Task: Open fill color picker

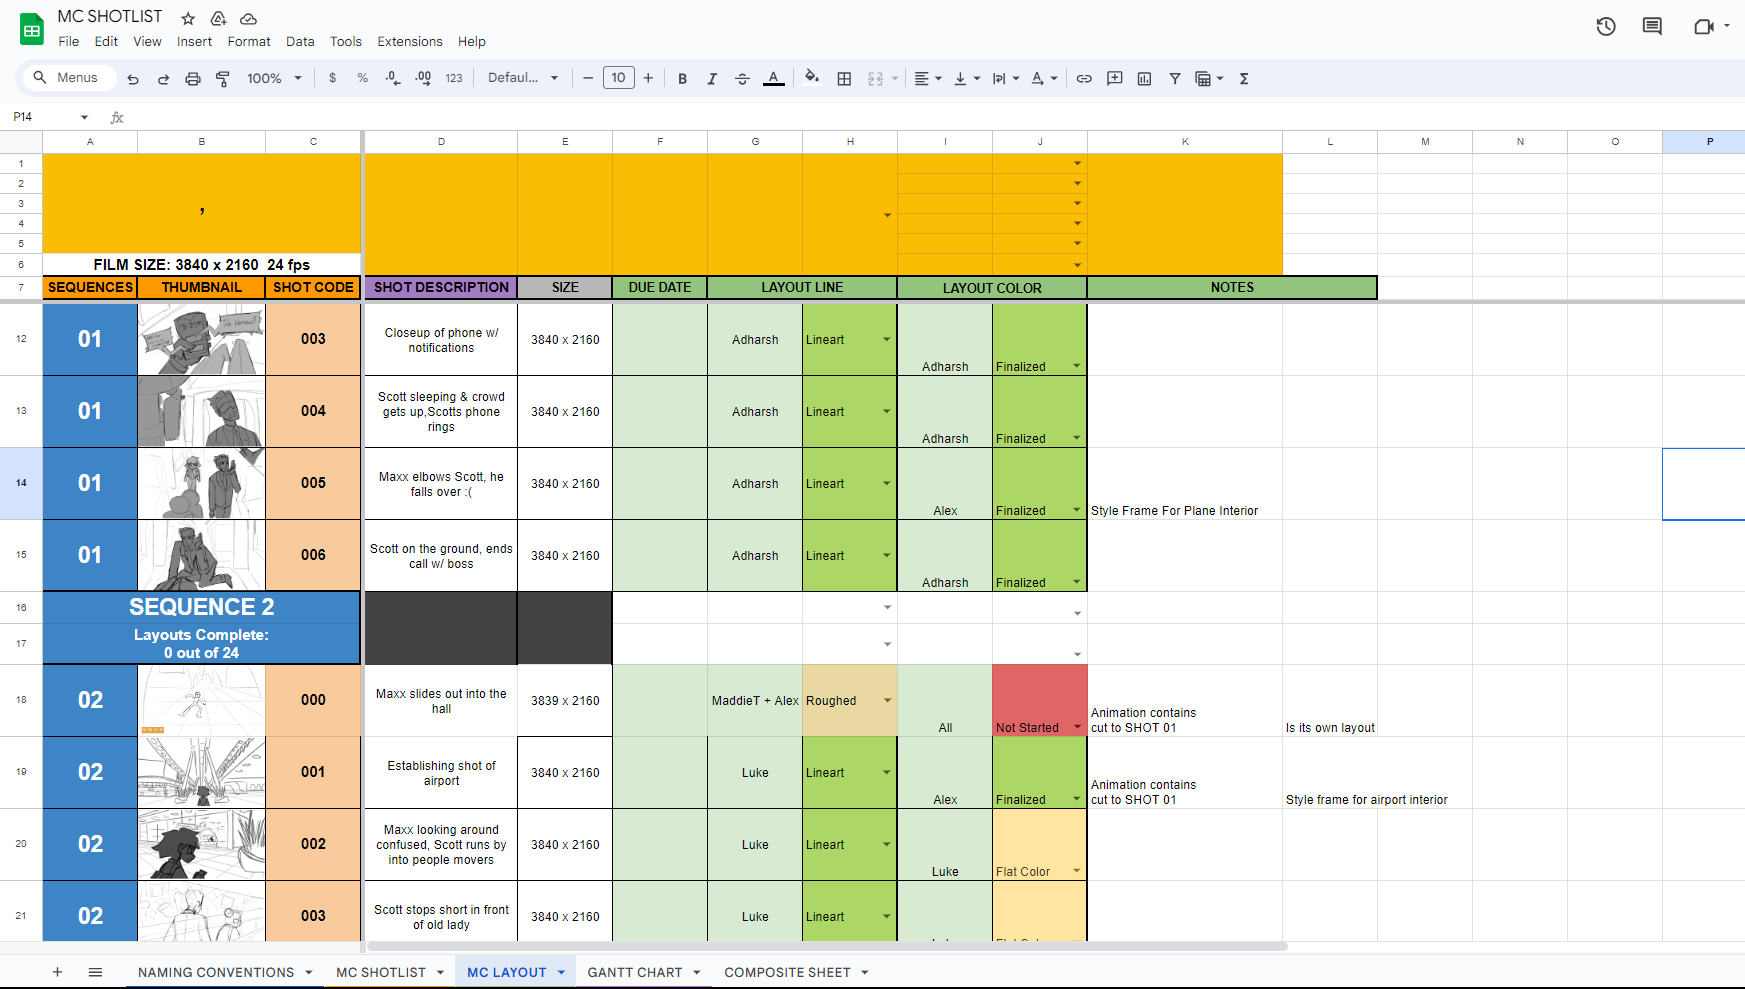Action: tap(812, 78)
